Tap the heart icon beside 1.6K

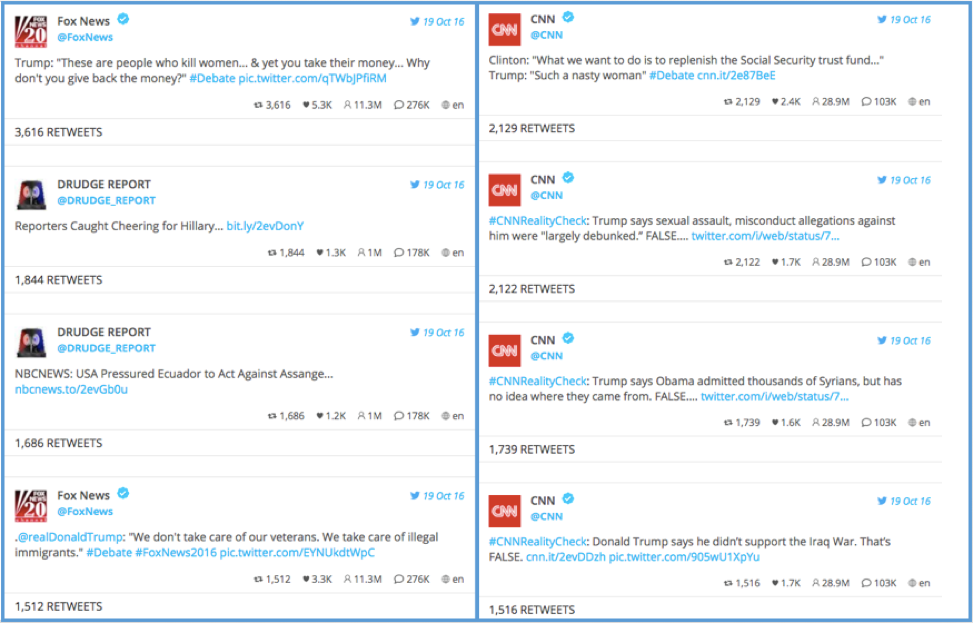point(775,423)
